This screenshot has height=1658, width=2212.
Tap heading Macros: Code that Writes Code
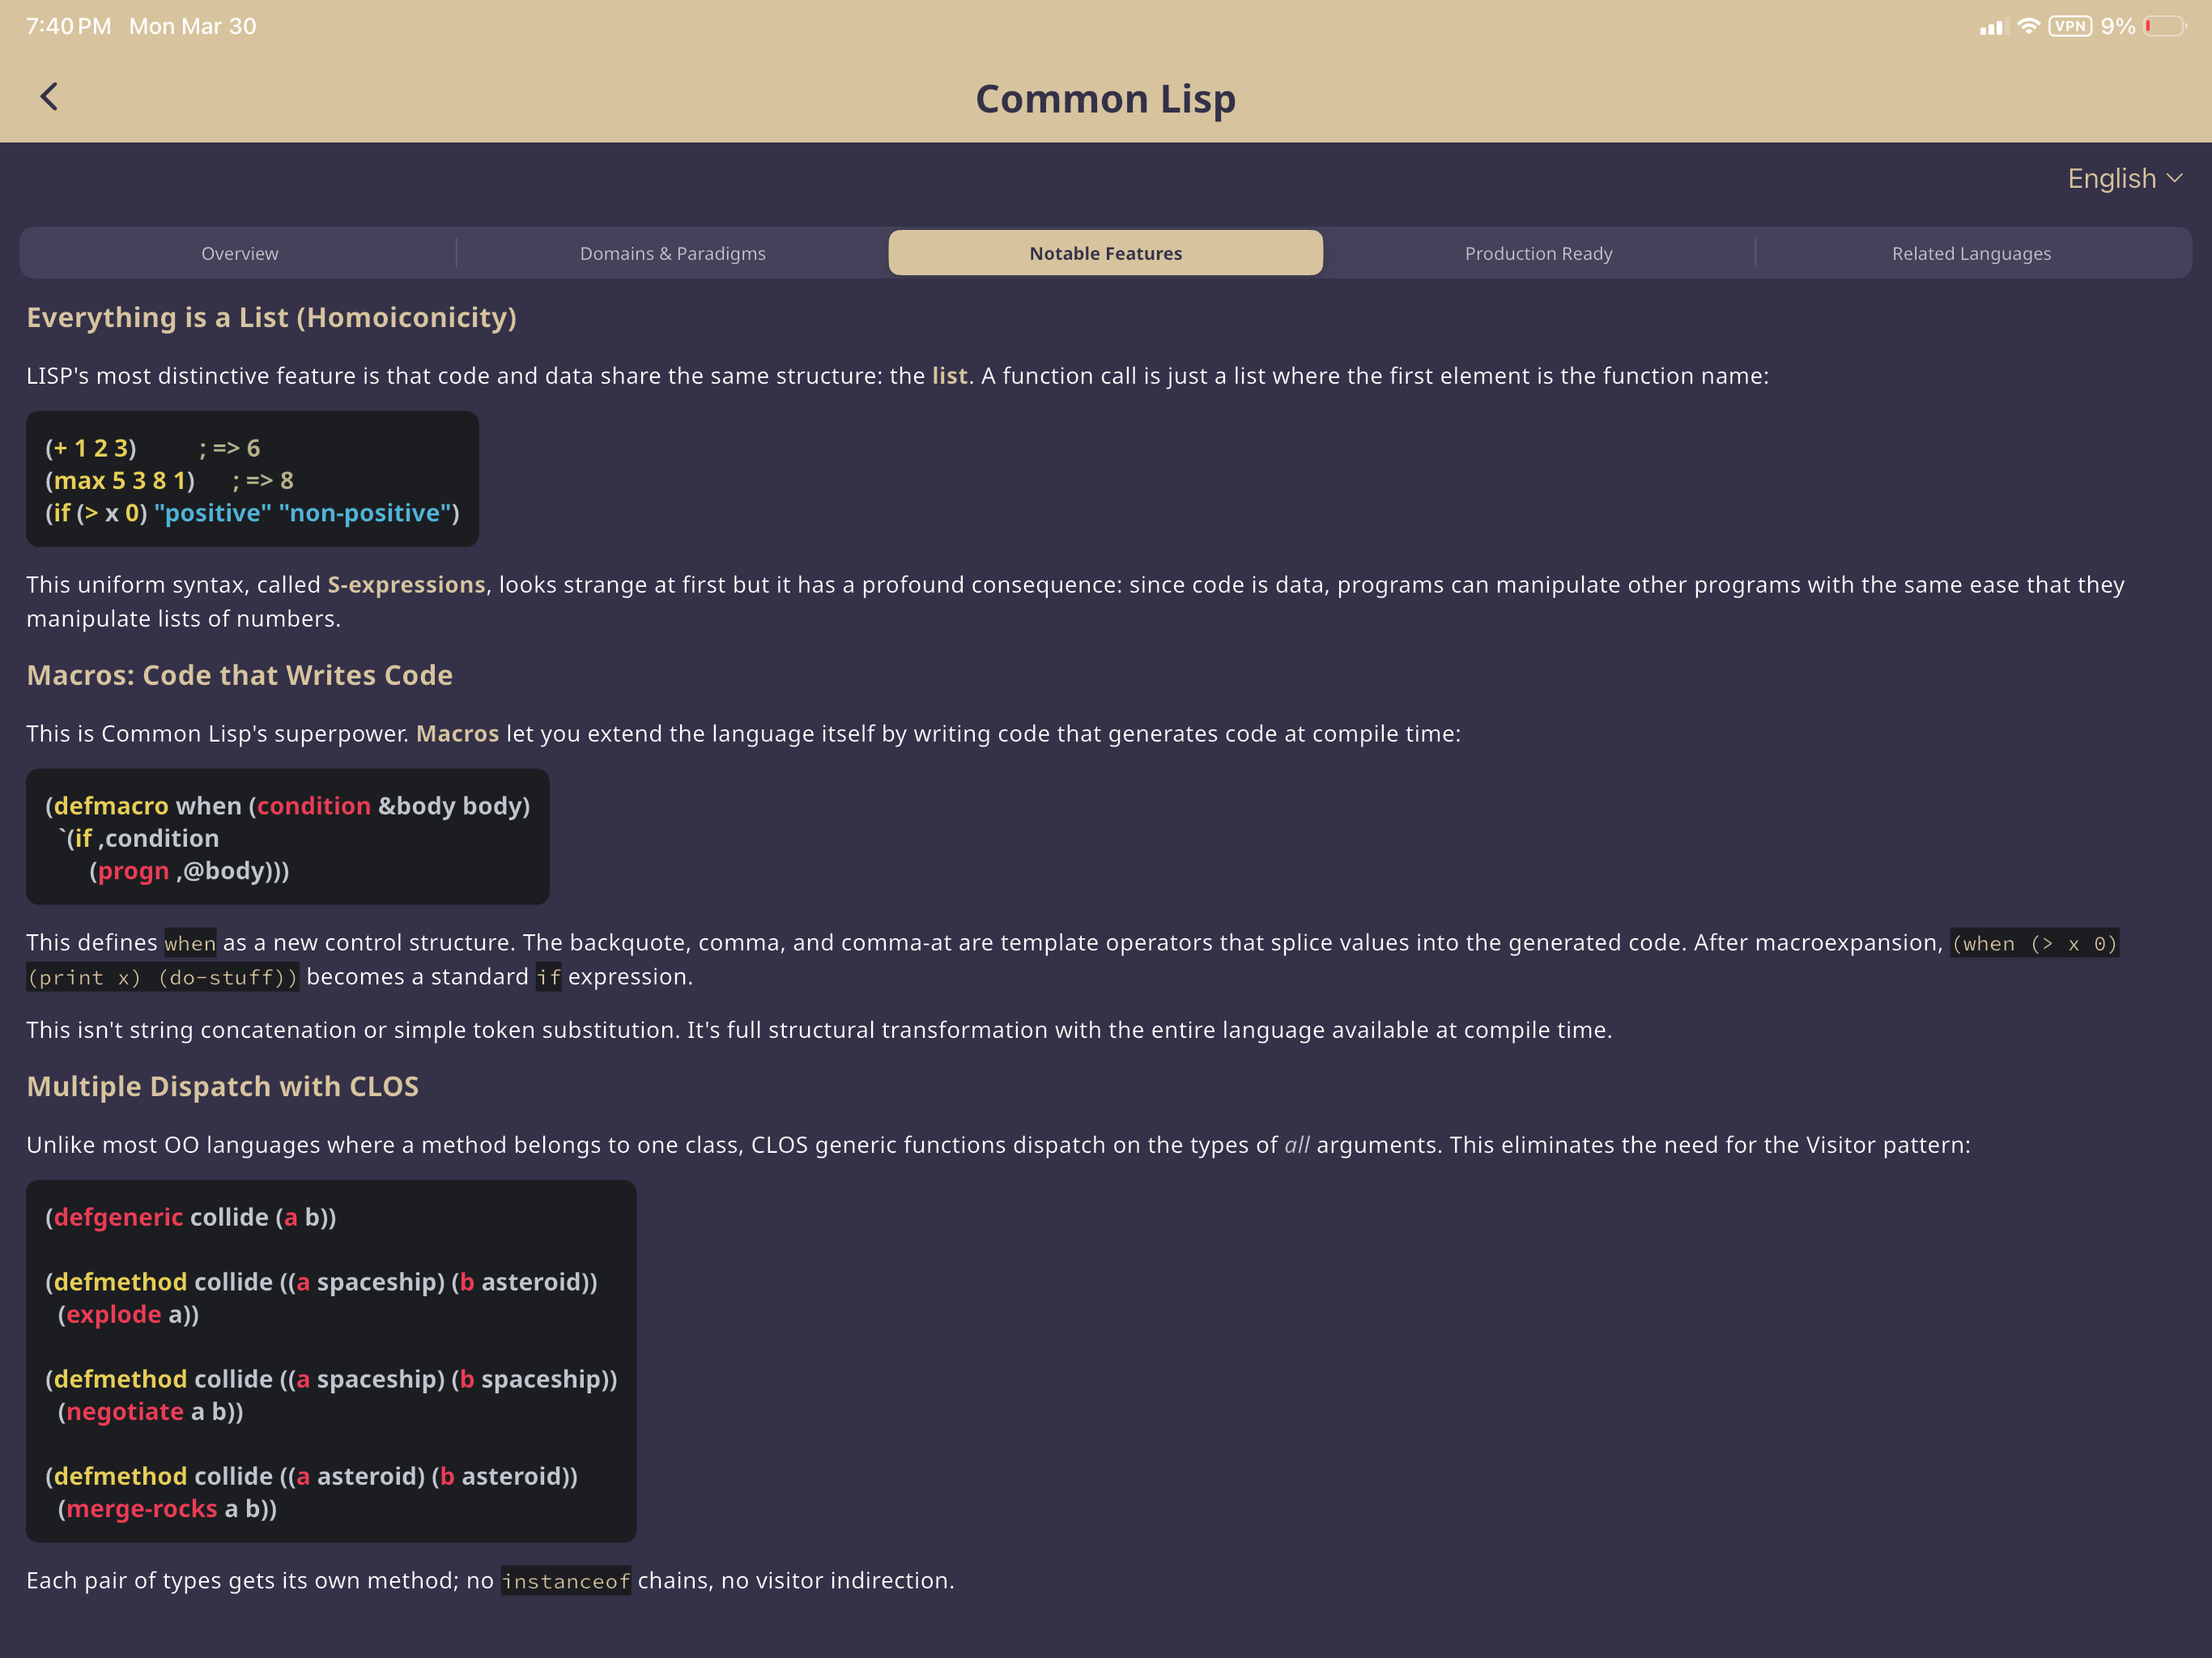click(x=239, y=675)
